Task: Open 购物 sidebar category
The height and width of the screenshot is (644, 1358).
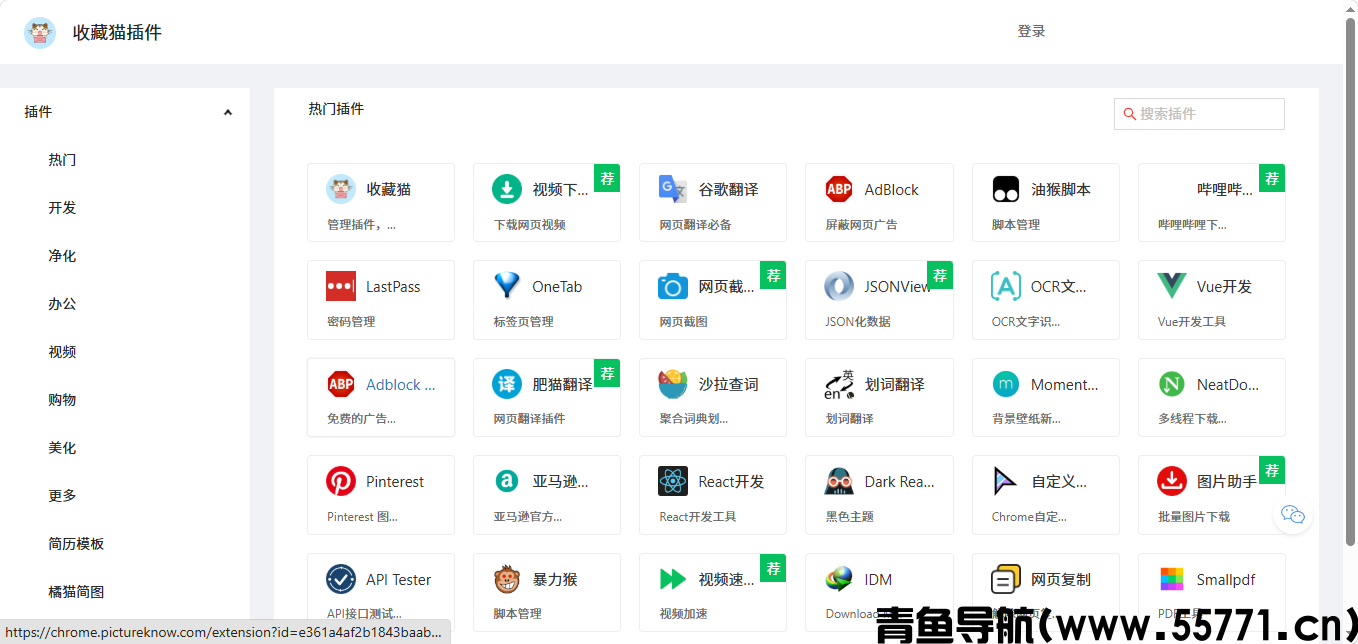Action: click(62, 400)
